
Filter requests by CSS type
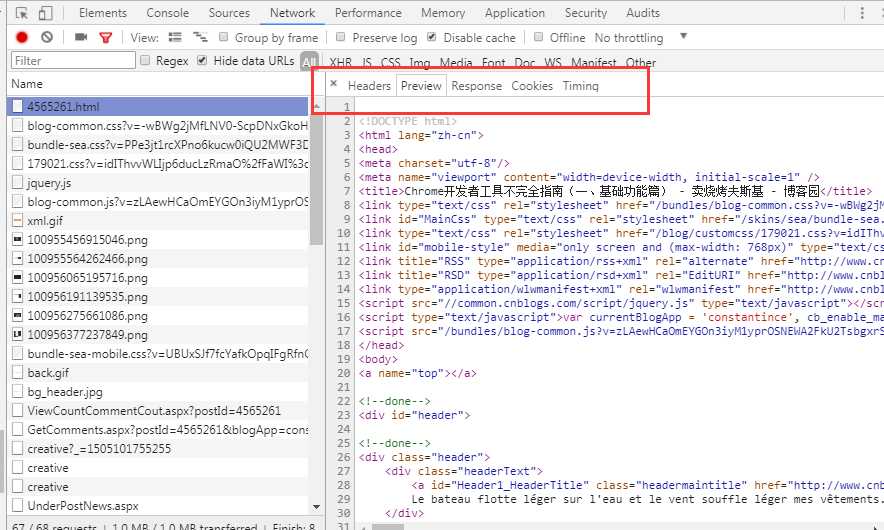pos(390,62)
